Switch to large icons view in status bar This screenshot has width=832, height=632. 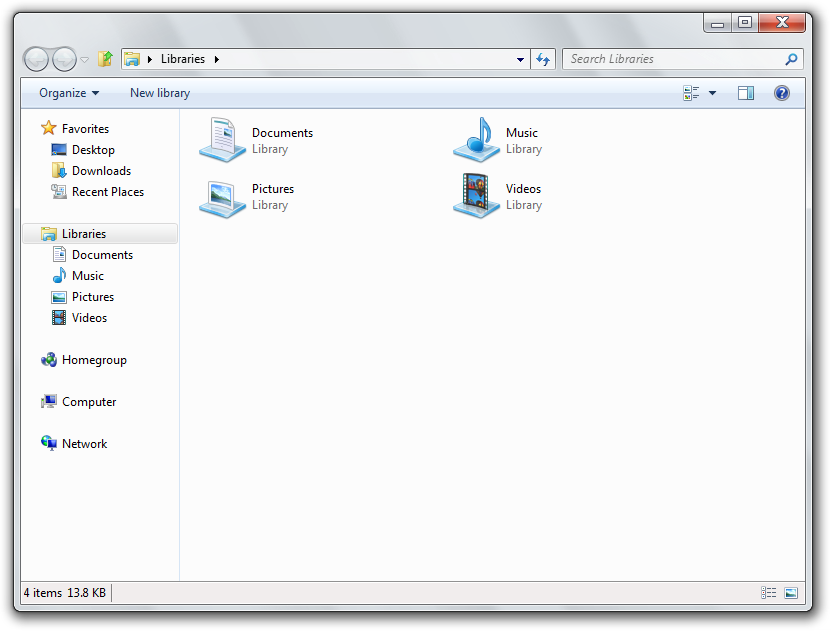(791, 593)
